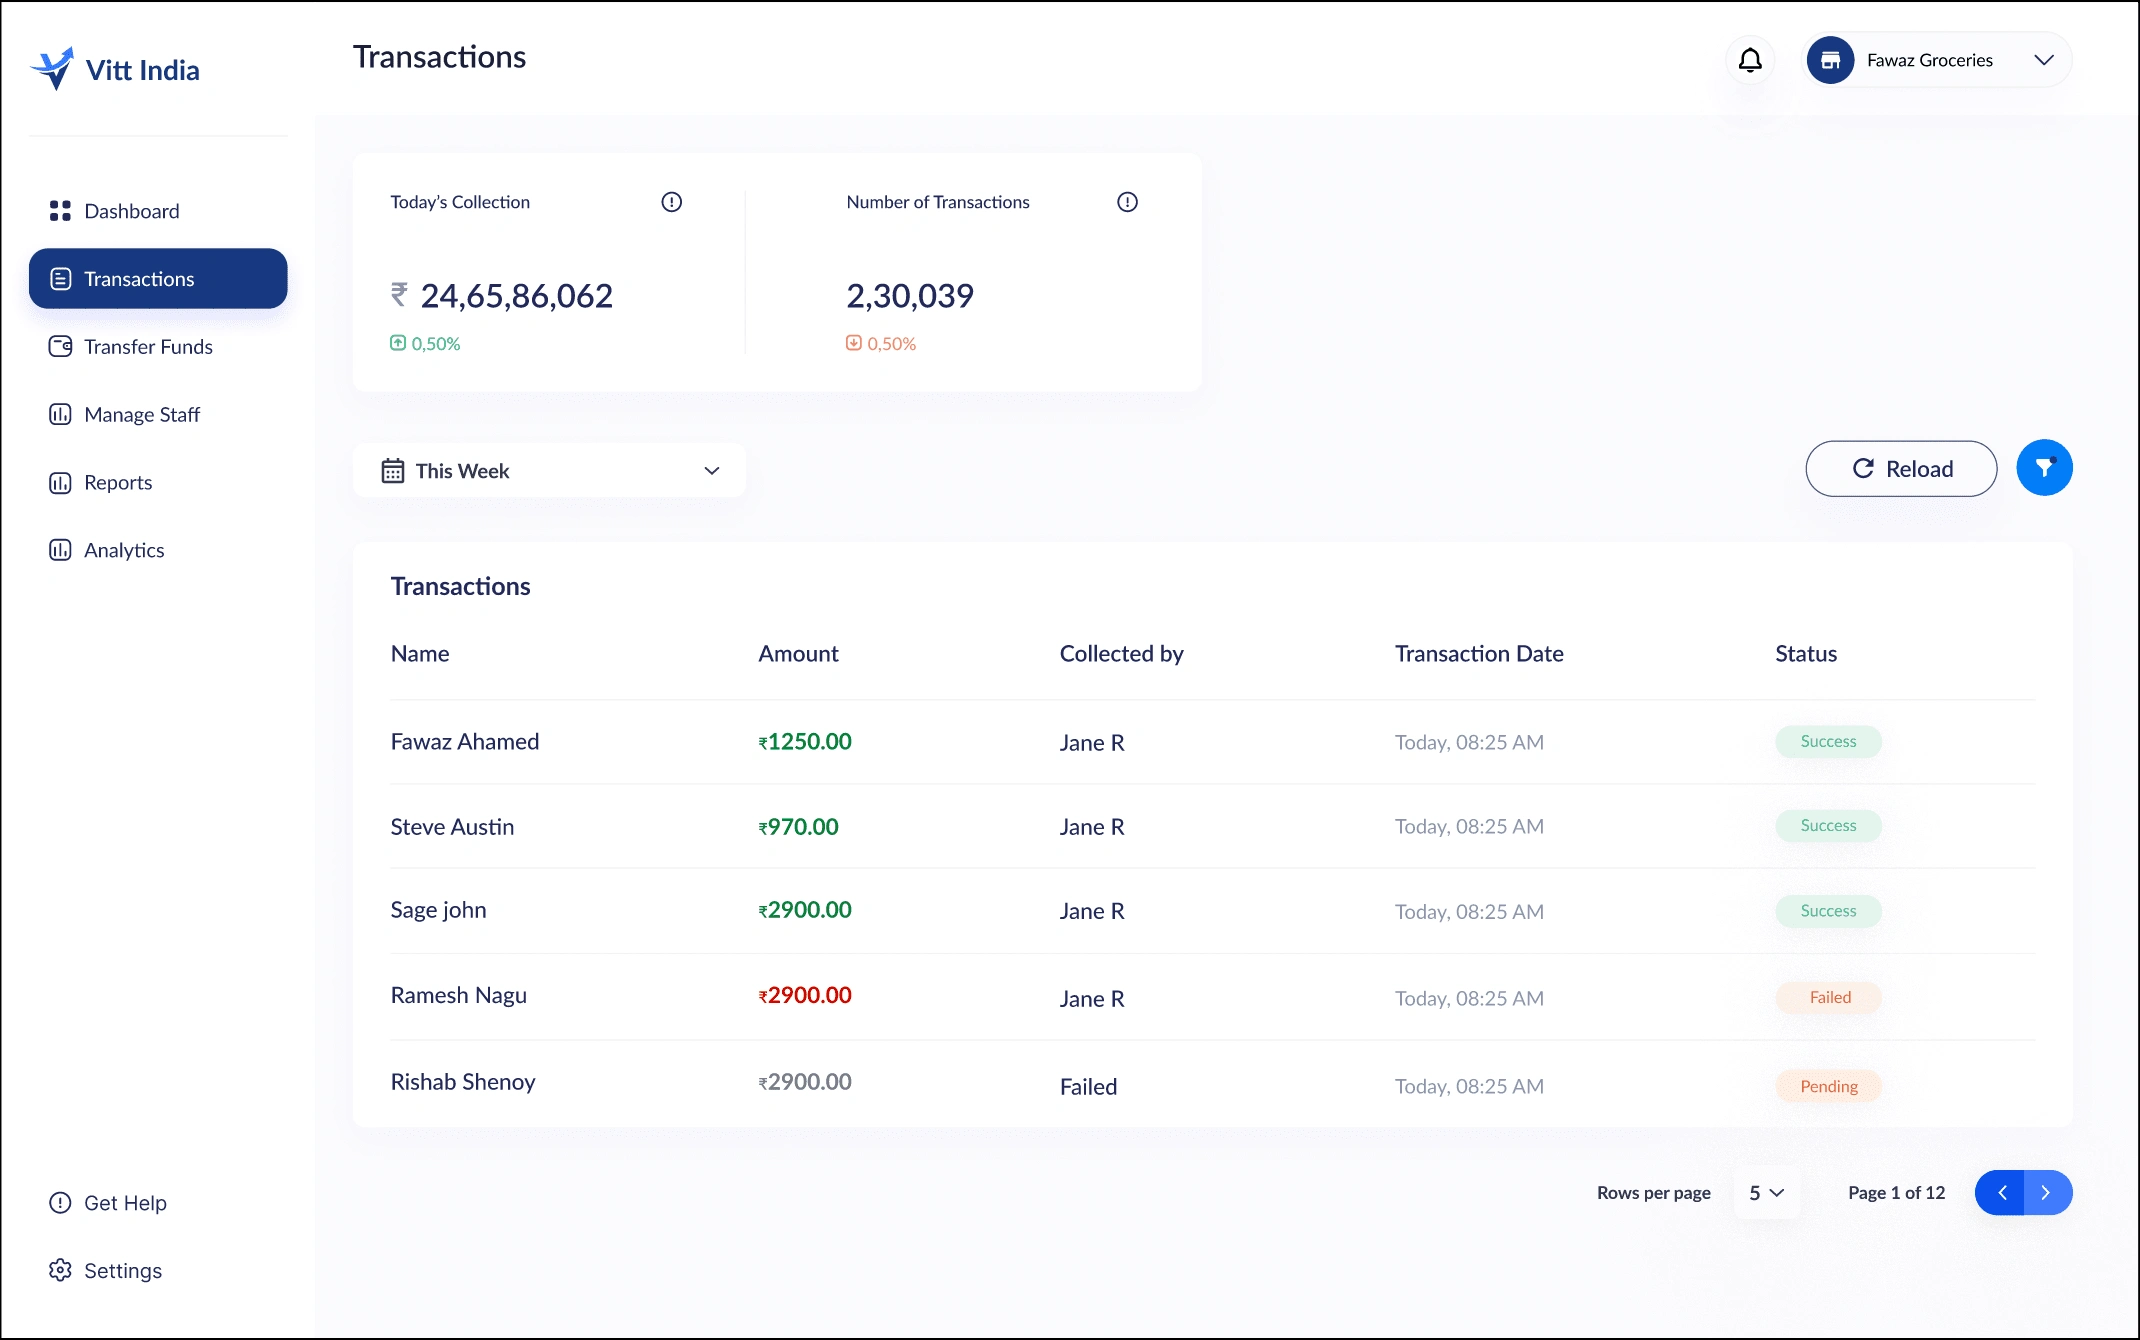Click the Transfer Funds wallet icon
The image size is (2140, 1340).
(x=60, y=347)
